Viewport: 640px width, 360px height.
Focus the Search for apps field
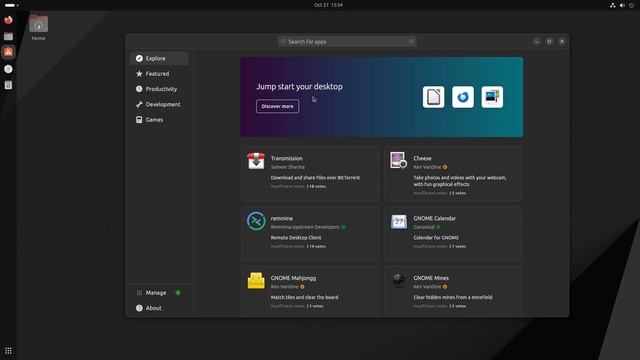click(347, 42)
